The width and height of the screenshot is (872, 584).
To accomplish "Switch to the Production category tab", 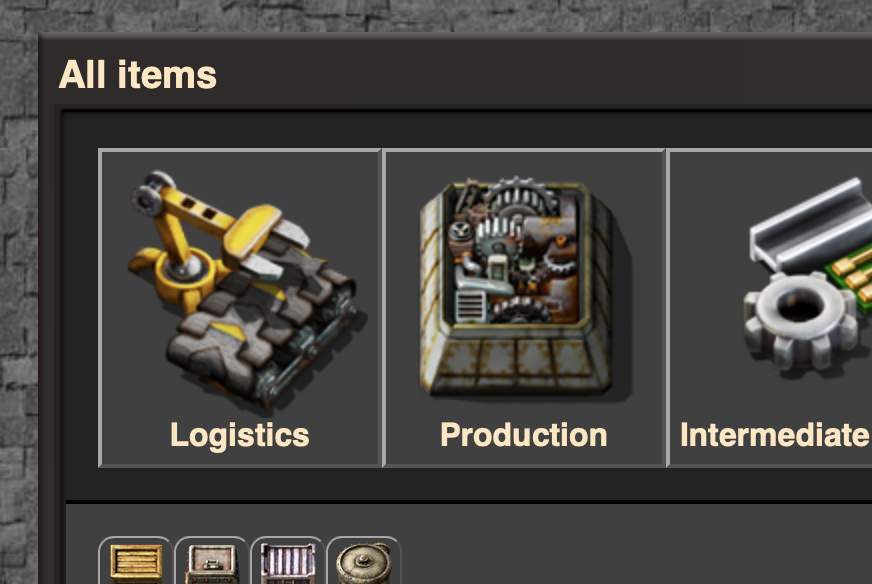I will pyautogui.click(x=524, y=308).
